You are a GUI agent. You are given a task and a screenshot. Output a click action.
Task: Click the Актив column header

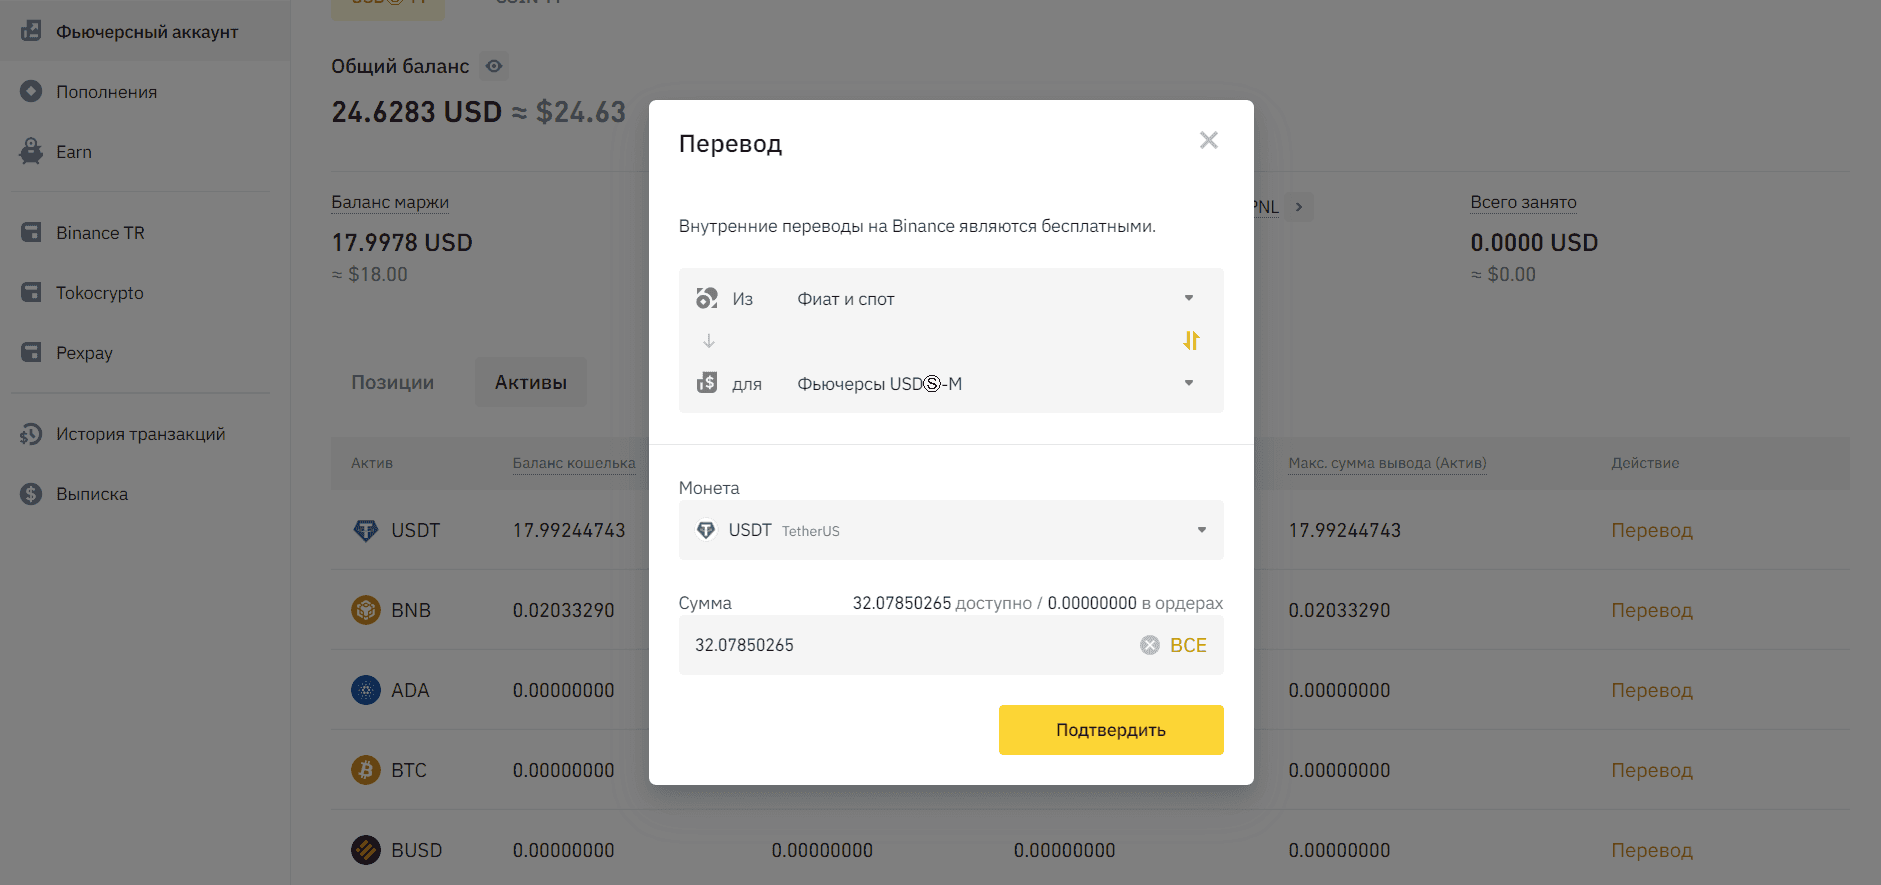coord(372,463)
